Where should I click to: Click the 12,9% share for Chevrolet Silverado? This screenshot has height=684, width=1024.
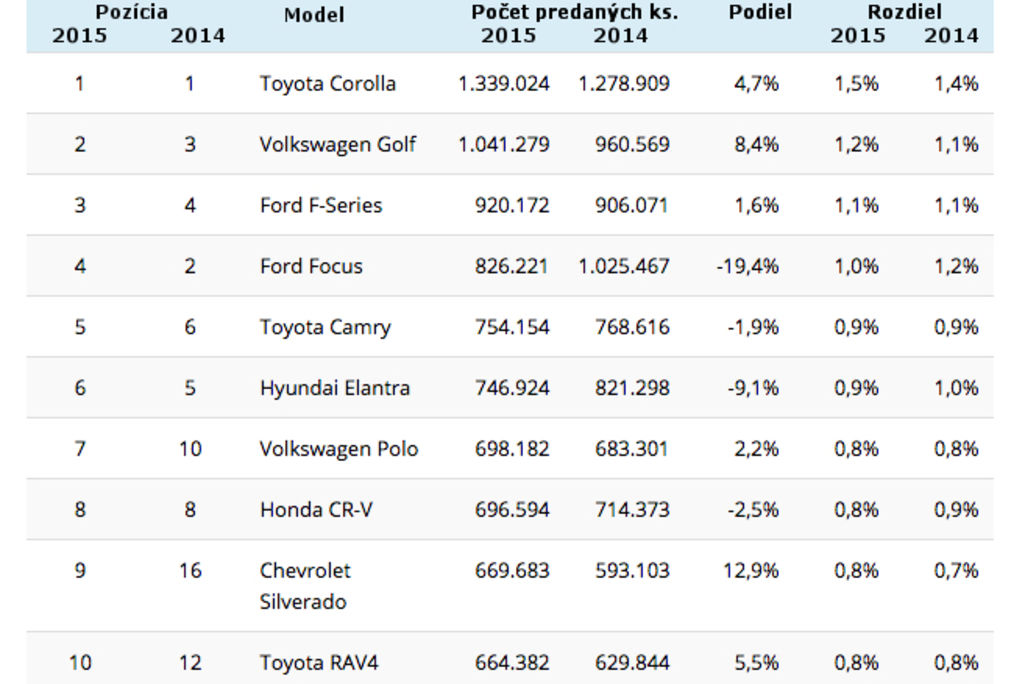[750, 571]
